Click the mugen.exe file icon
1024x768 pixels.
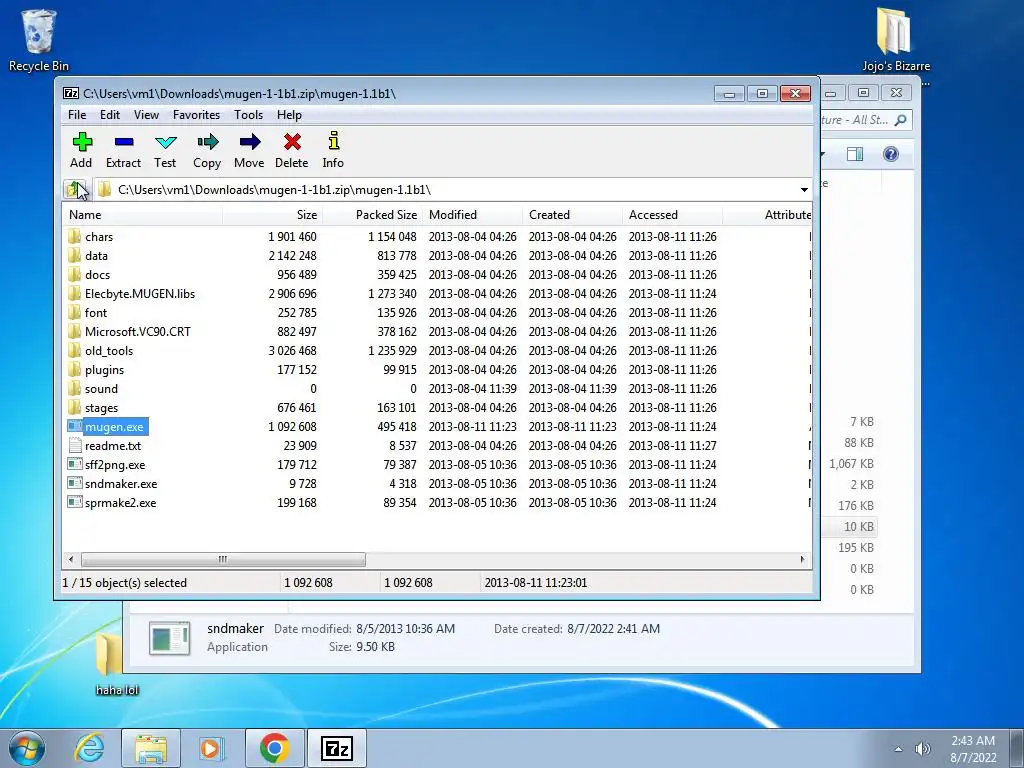tap(74, 426)
